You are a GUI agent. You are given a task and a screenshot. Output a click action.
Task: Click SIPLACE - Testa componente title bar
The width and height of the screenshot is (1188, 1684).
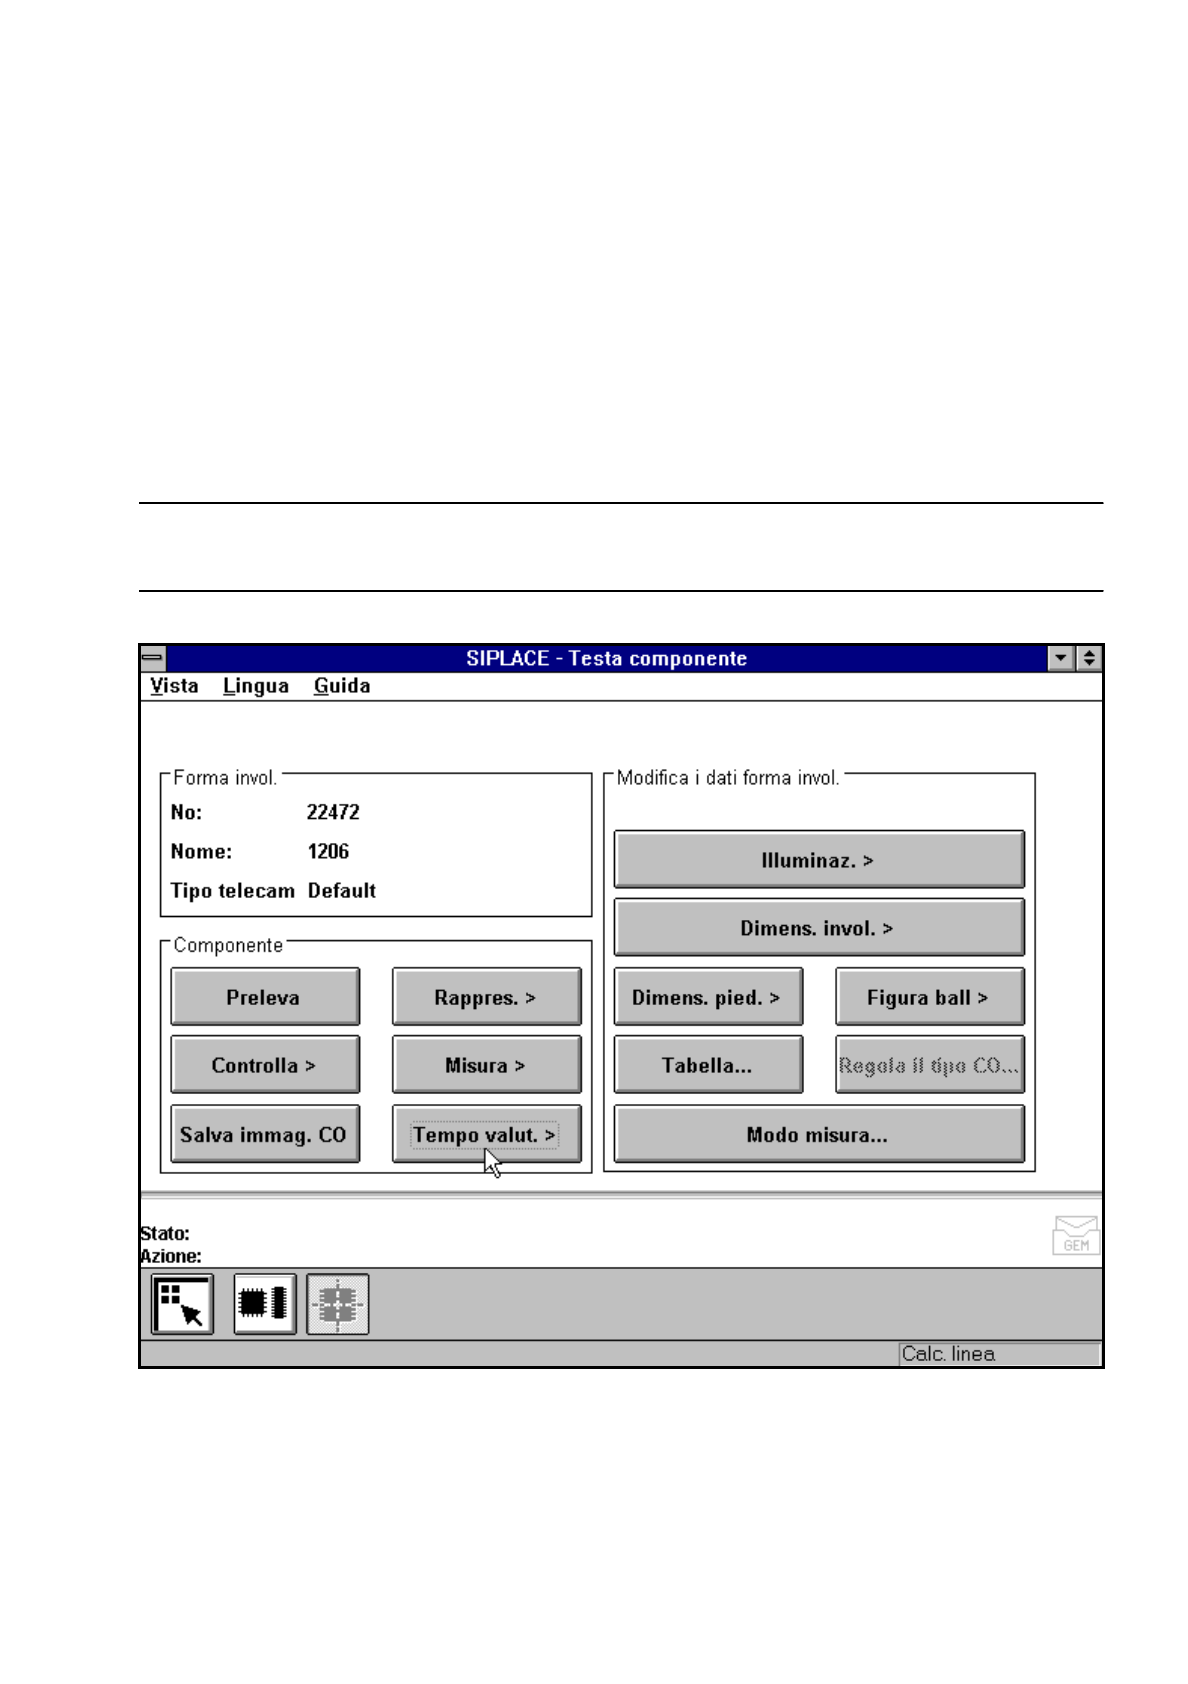click(606, 658)
